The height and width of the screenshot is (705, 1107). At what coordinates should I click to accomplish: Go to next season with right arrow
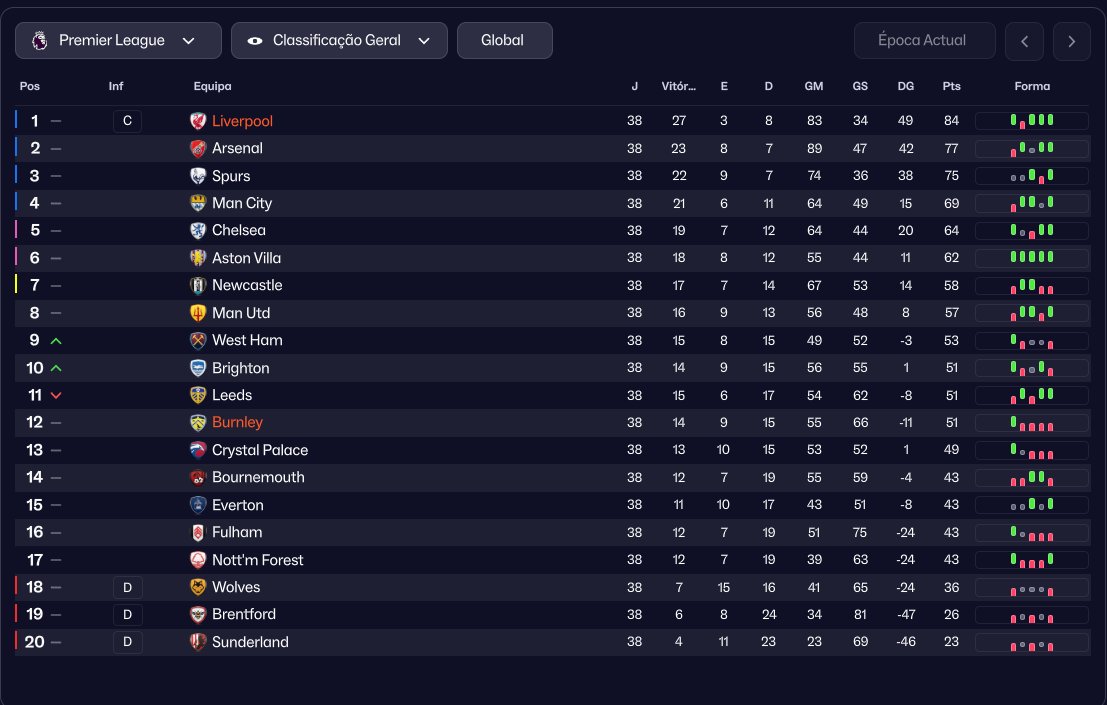point(1071,41)
